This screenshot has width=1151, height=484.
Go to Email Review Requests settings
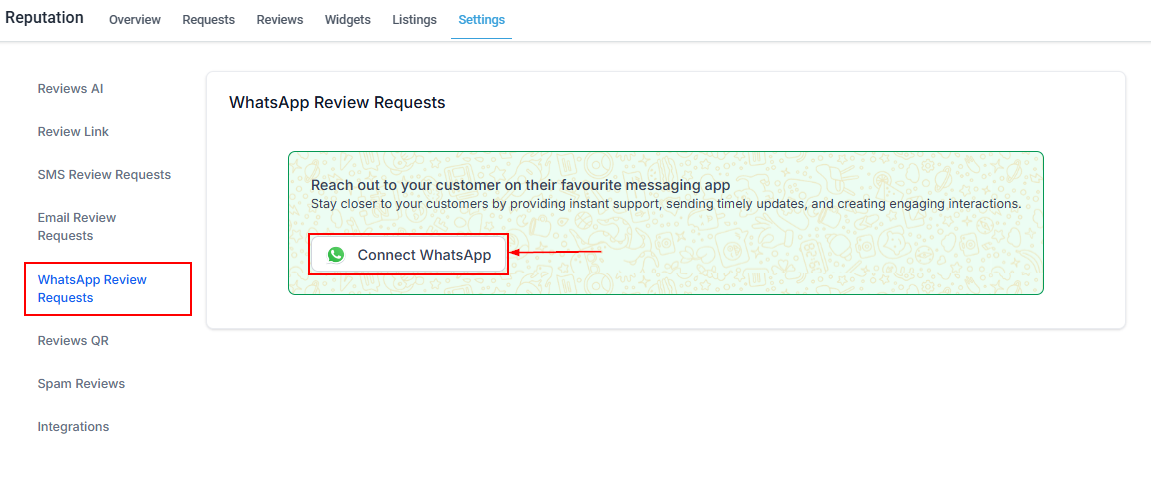click(77, 227)
